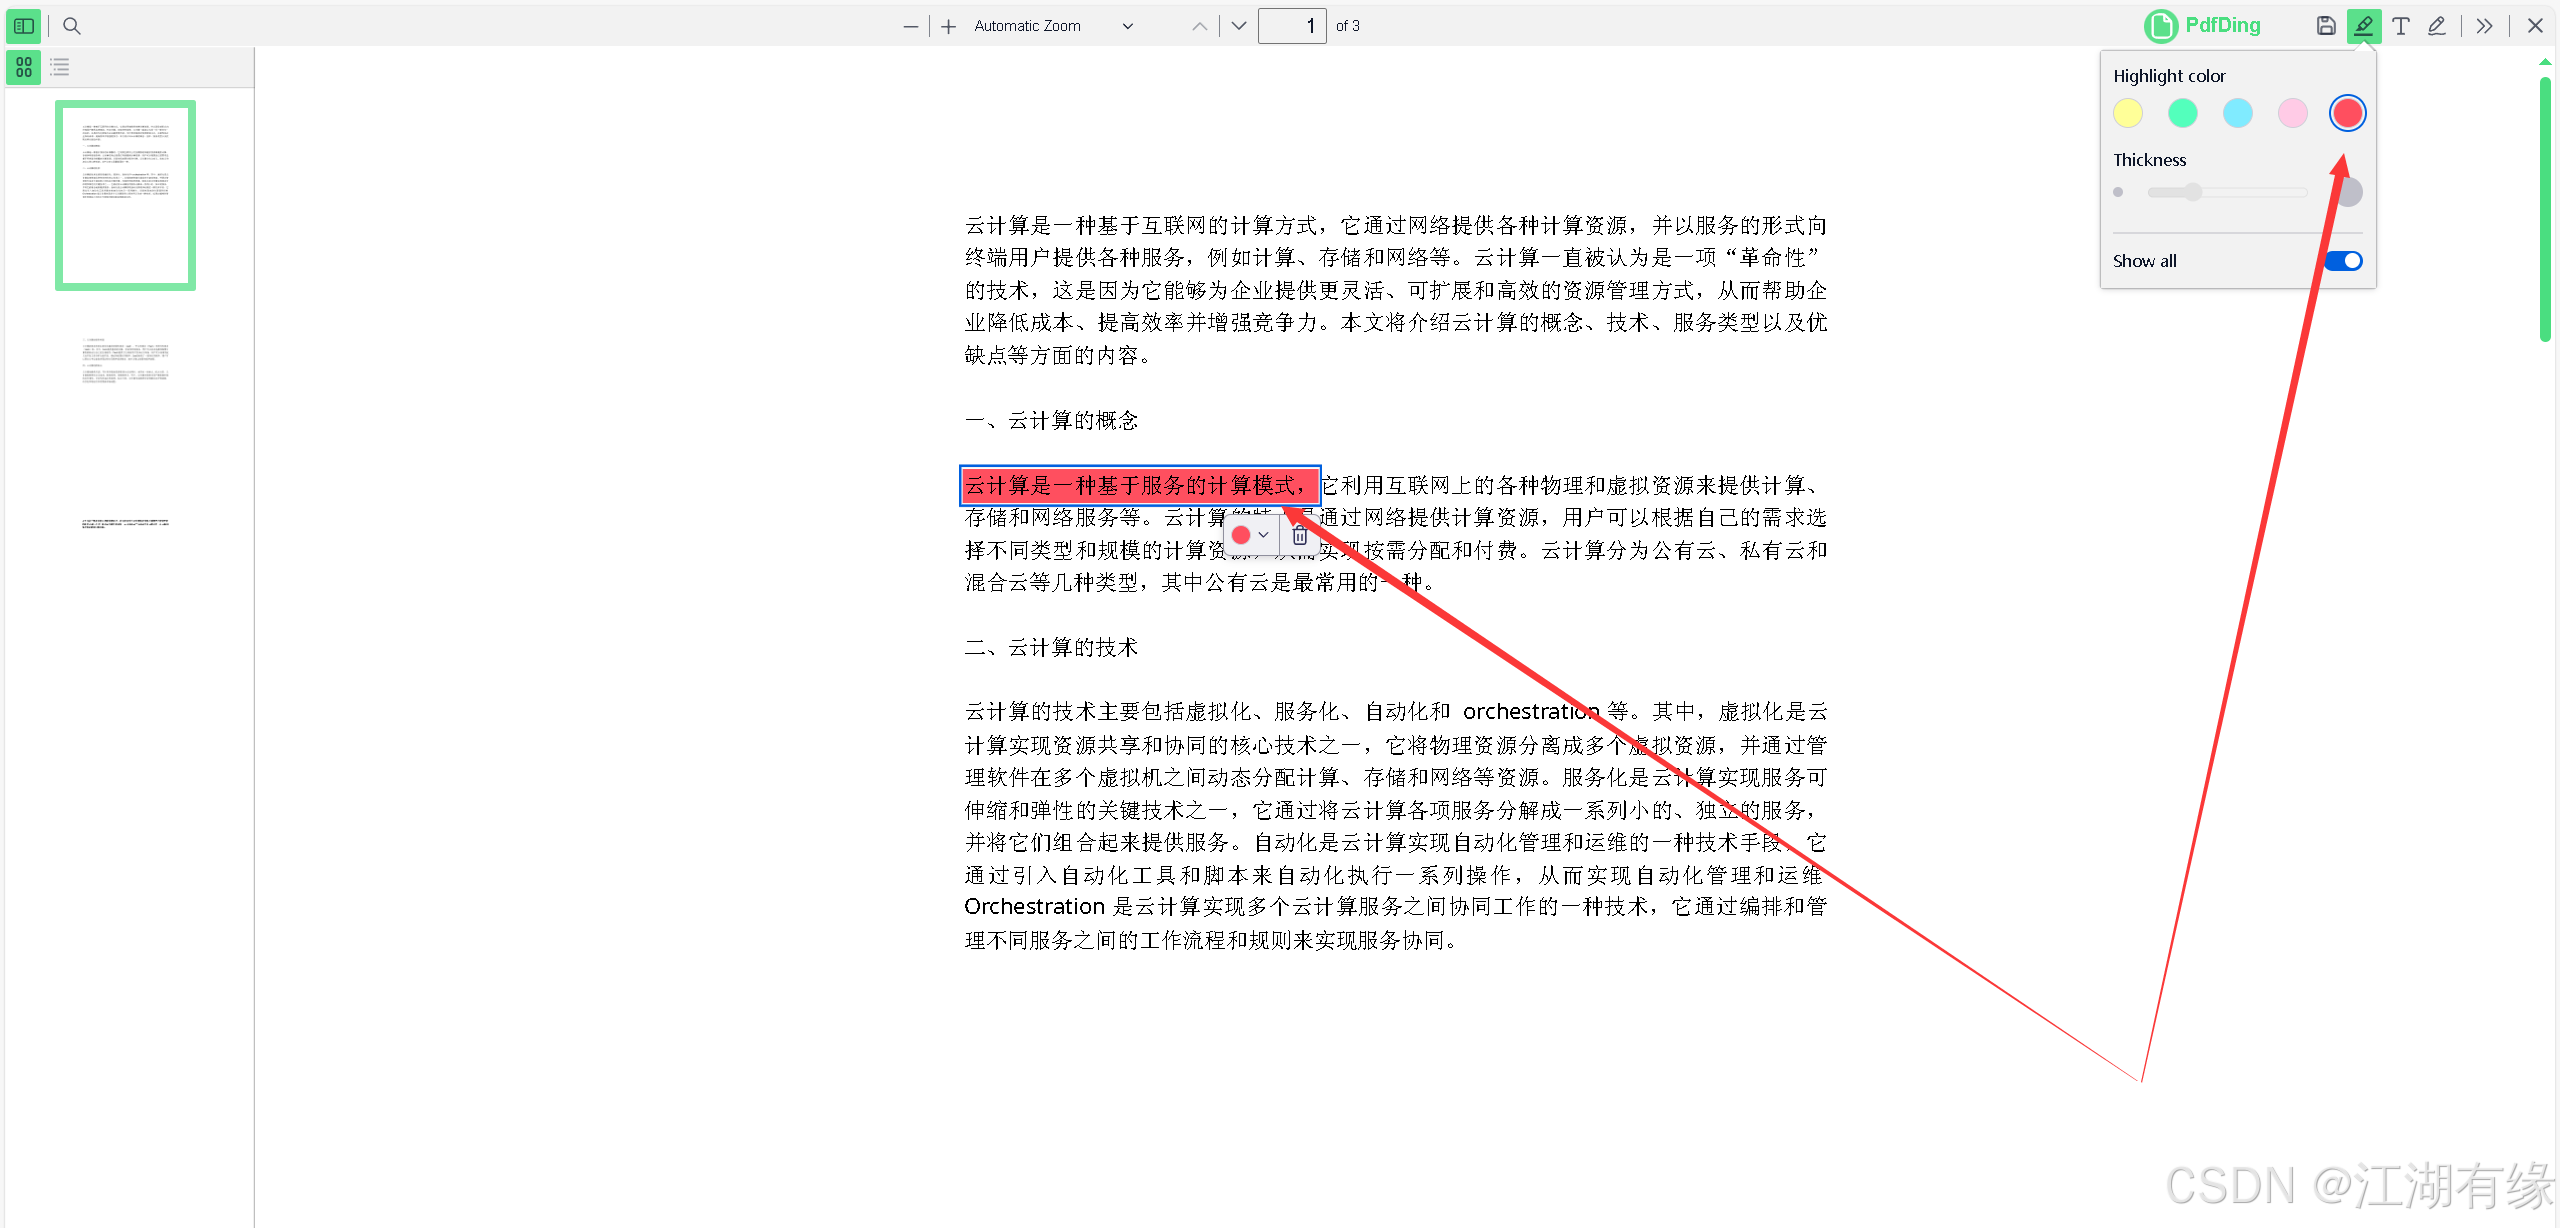Go to the previous page arrow
The height and width of the screenshot is (1228, 2560).
1199,26
